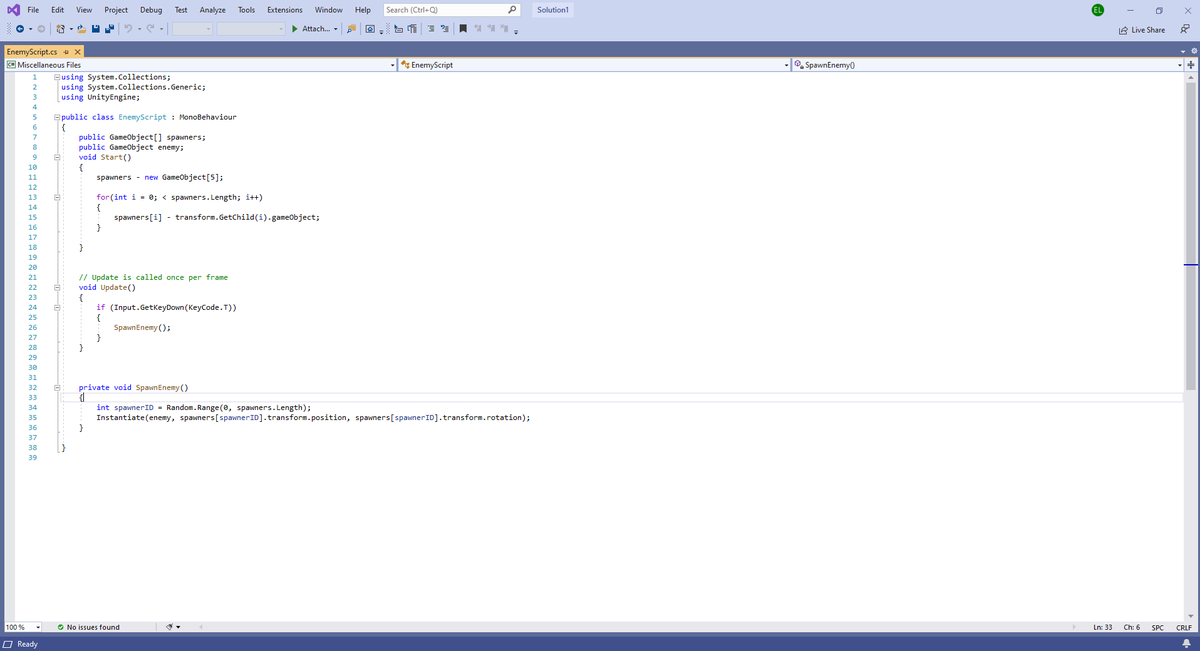Toggle a bookmark with the bookmark icon
Image resolution: width=1200 pixels, height=651 pixels.
[463, 29]
